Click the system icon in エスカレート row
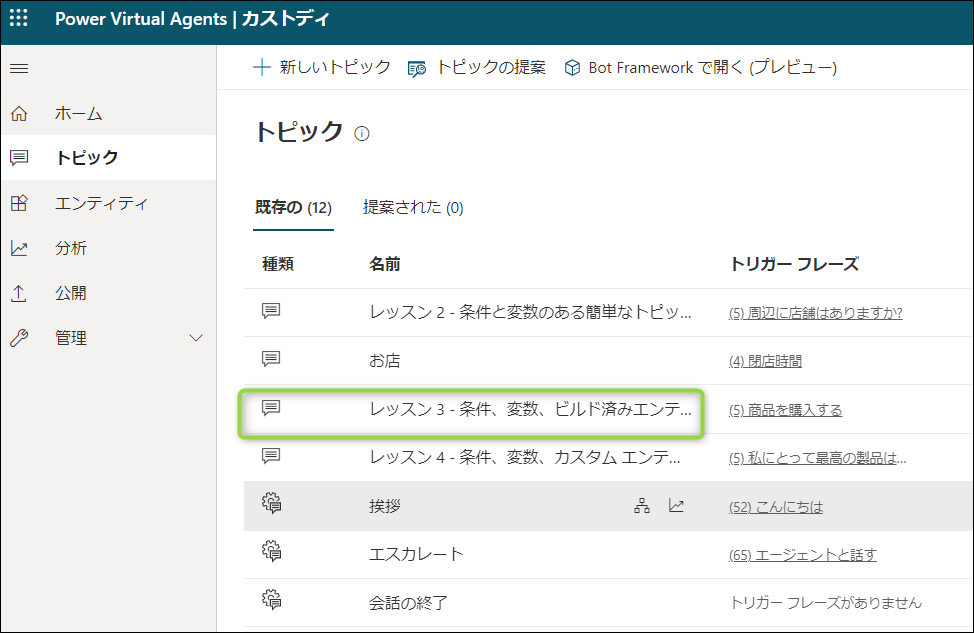 pos(271,551)
